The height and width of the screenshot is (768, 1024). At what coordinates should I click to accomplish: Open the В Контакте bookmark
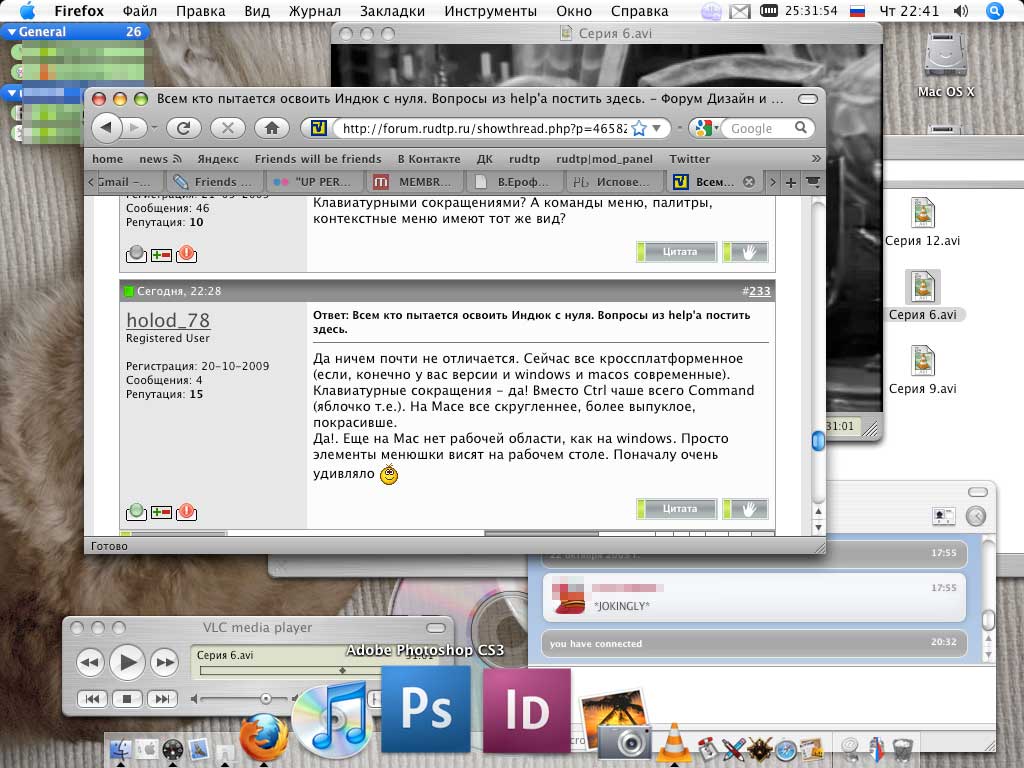pyautogui.click(x=429, y=159)
